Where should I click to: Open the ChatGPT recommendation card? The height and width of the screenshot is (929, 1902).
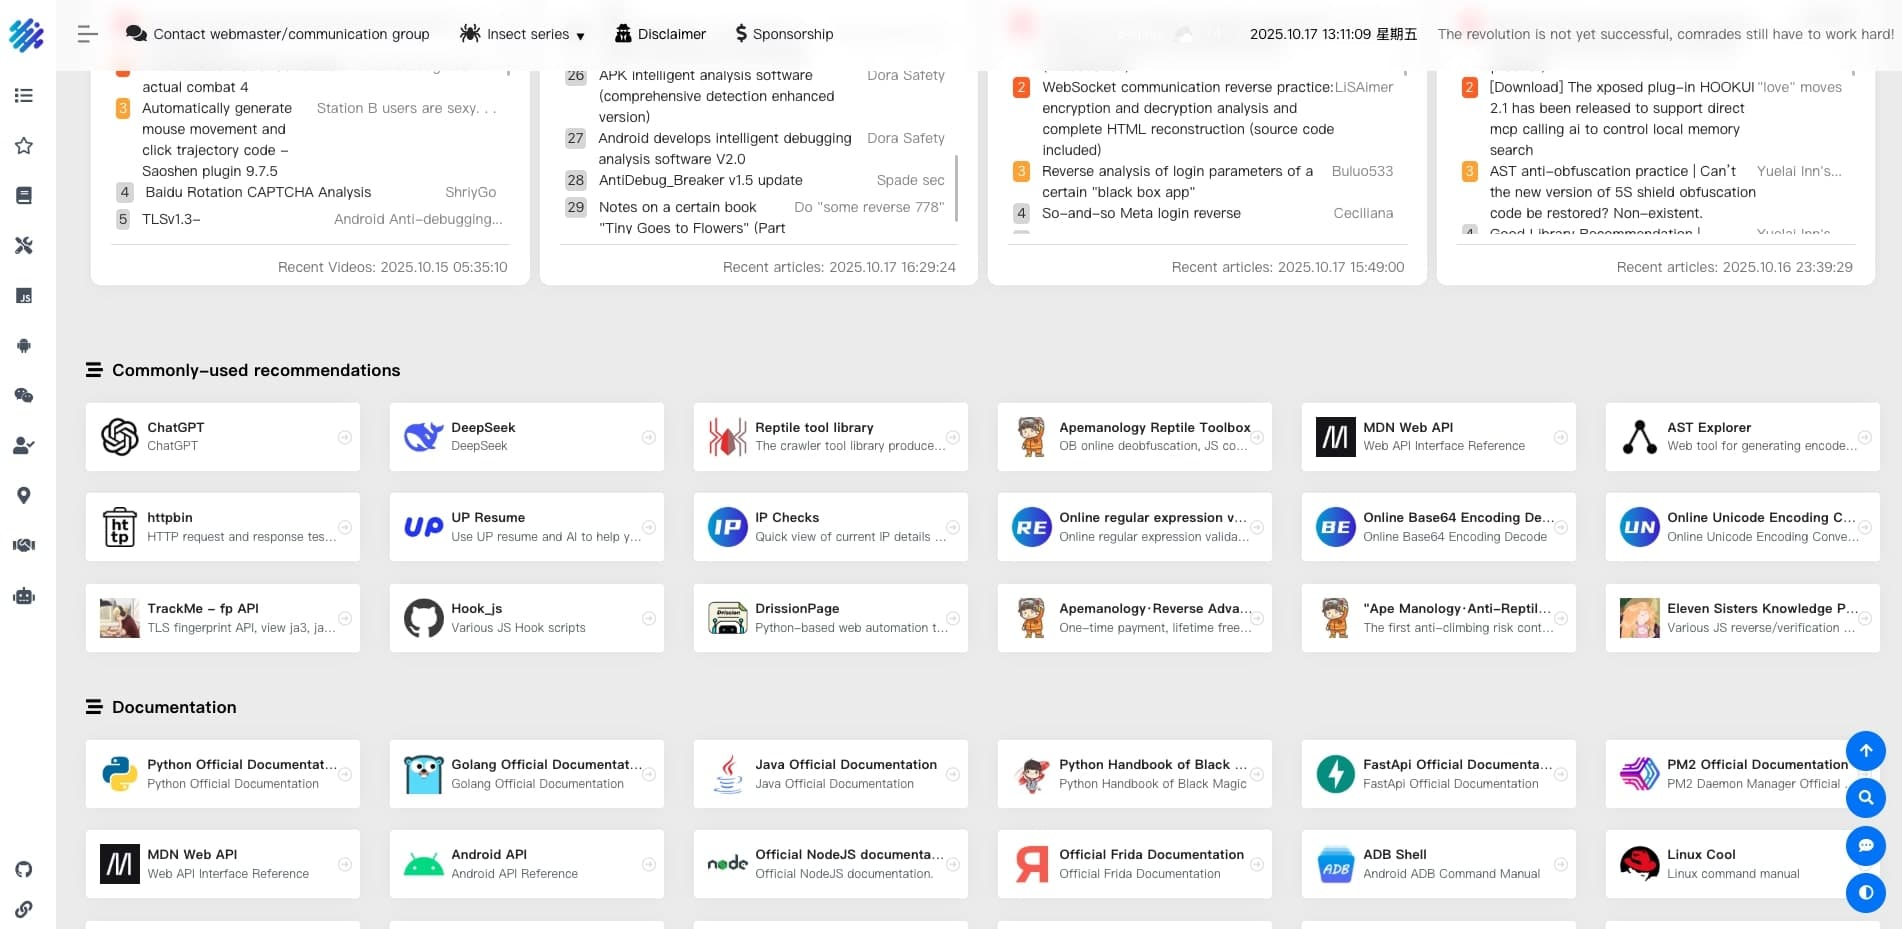[222, 437]
